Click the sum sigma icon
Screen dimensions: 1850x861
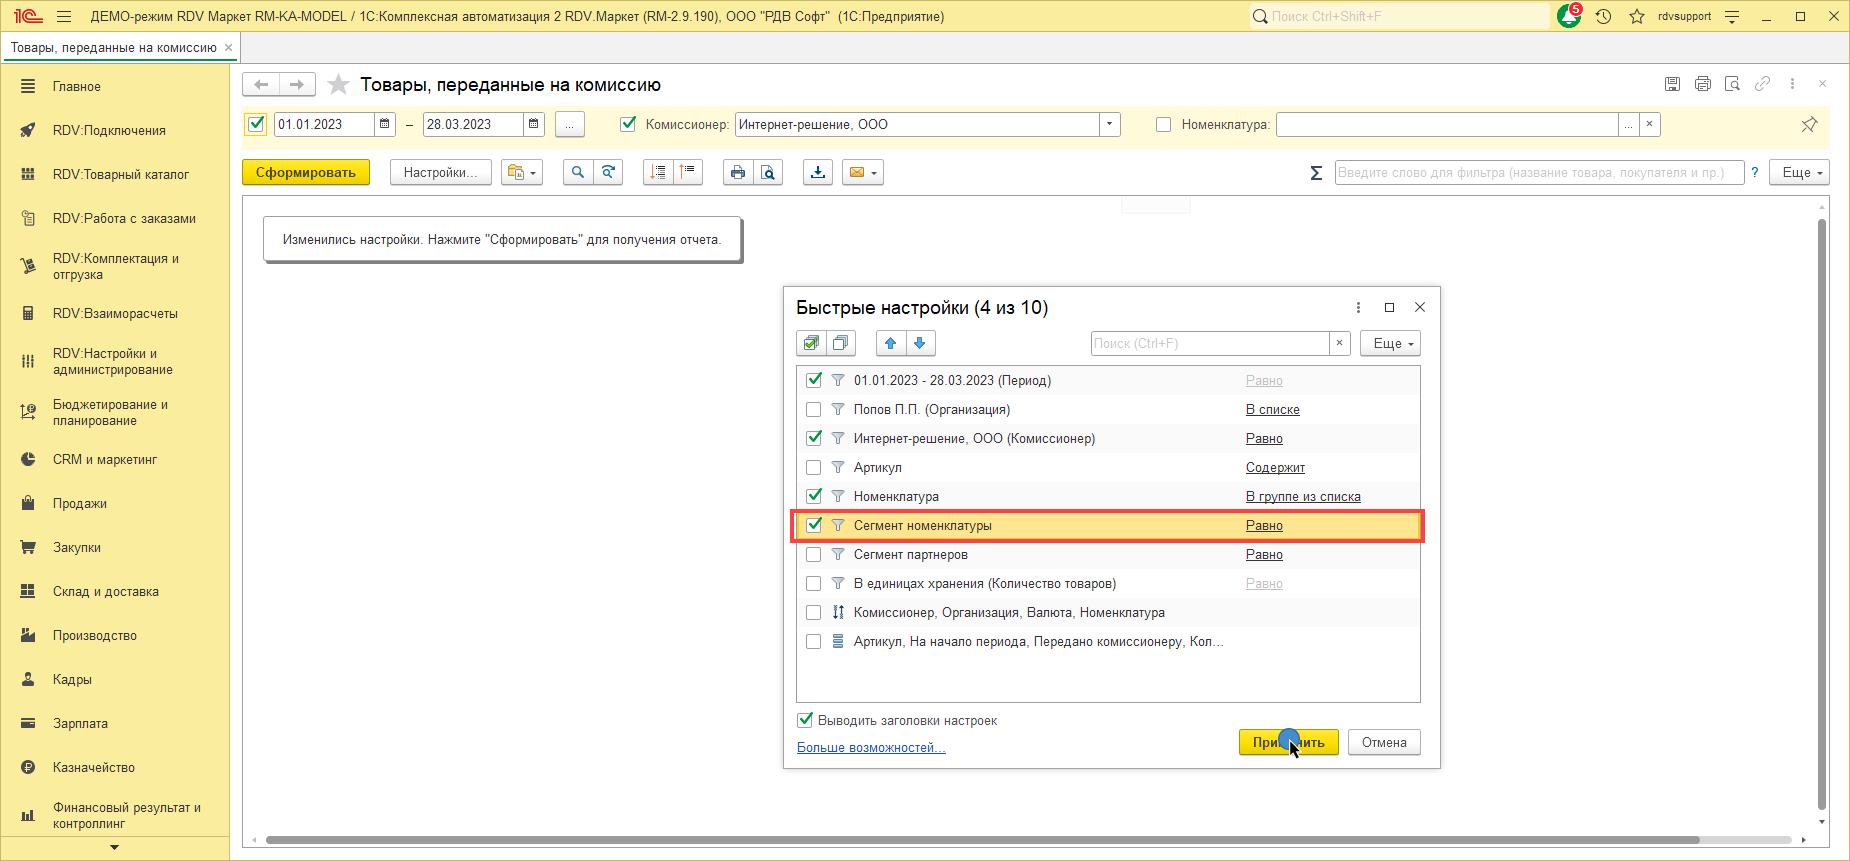tap(1316, 173)
